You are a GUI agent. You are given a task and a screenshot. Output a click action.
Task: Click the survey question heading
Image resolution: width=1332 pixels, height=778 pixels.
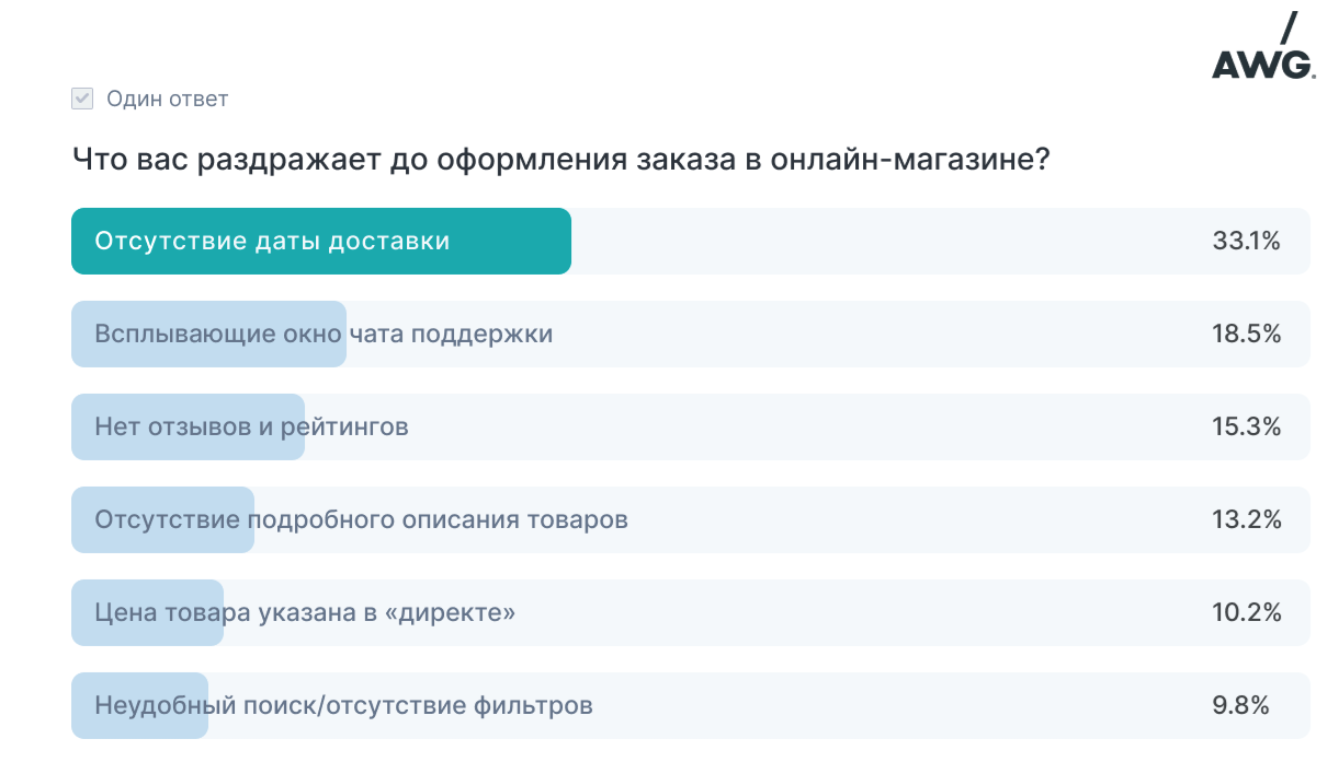pyautogui.click(x=561, y=159)
